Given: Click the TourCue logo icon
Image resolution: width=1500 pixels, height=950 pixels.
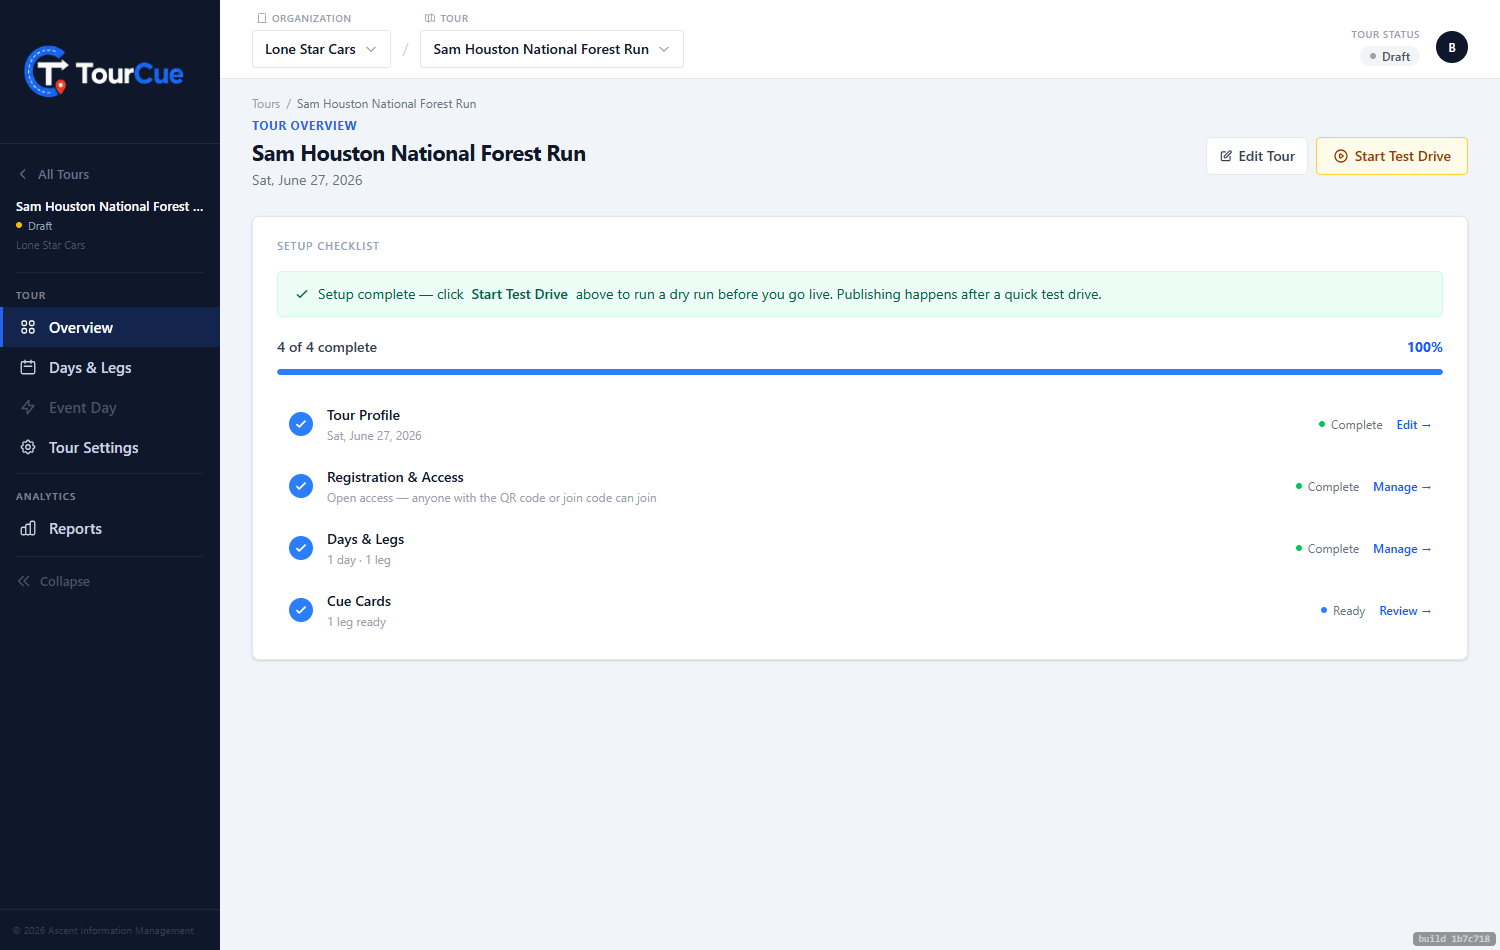Looking at the screenshot, I should tap(47, 72).
